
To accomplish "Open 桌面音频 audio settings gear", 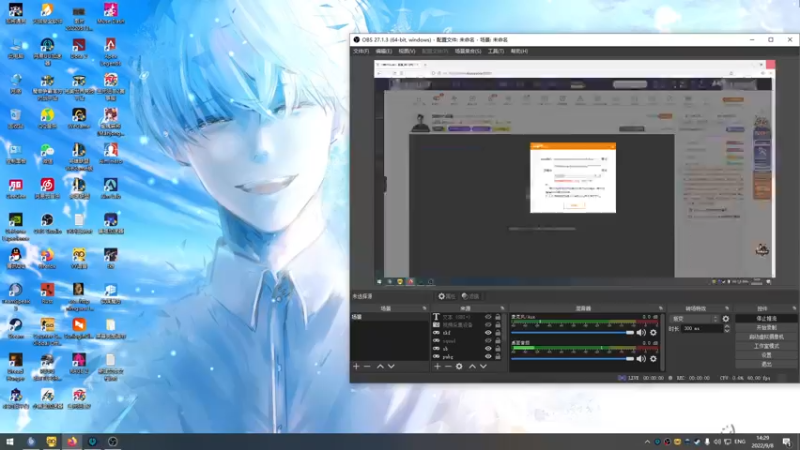I will click(653, 359).
